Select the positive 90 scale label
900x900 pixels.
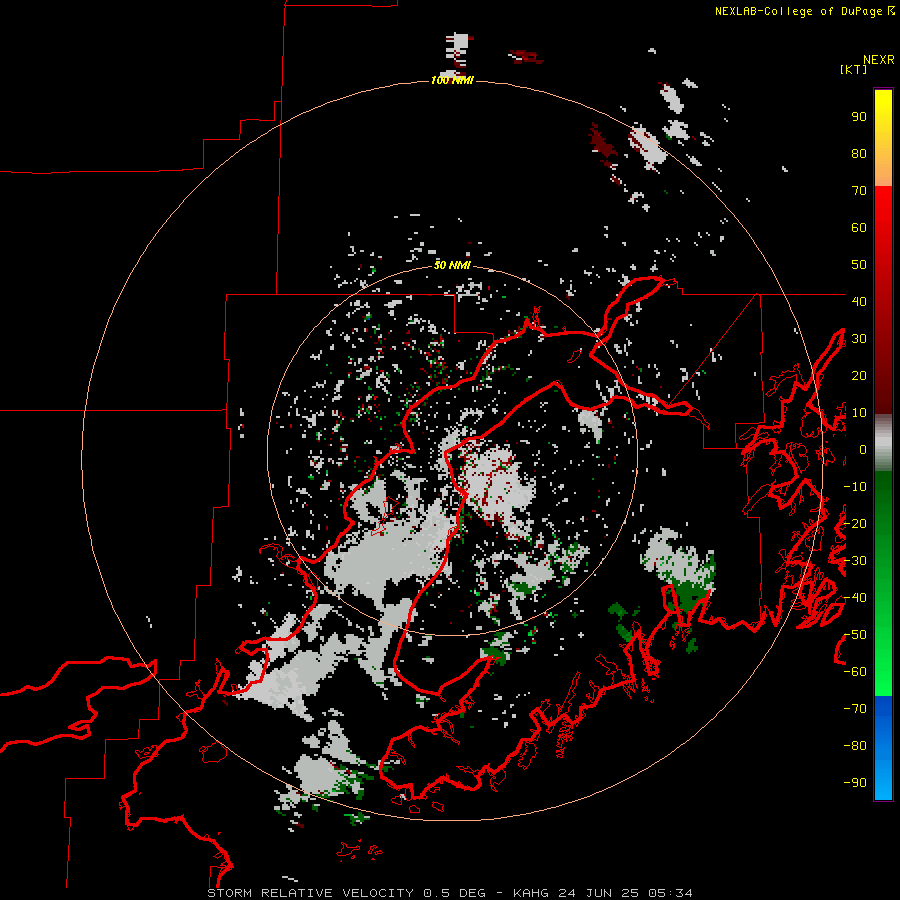click(859, 117)
